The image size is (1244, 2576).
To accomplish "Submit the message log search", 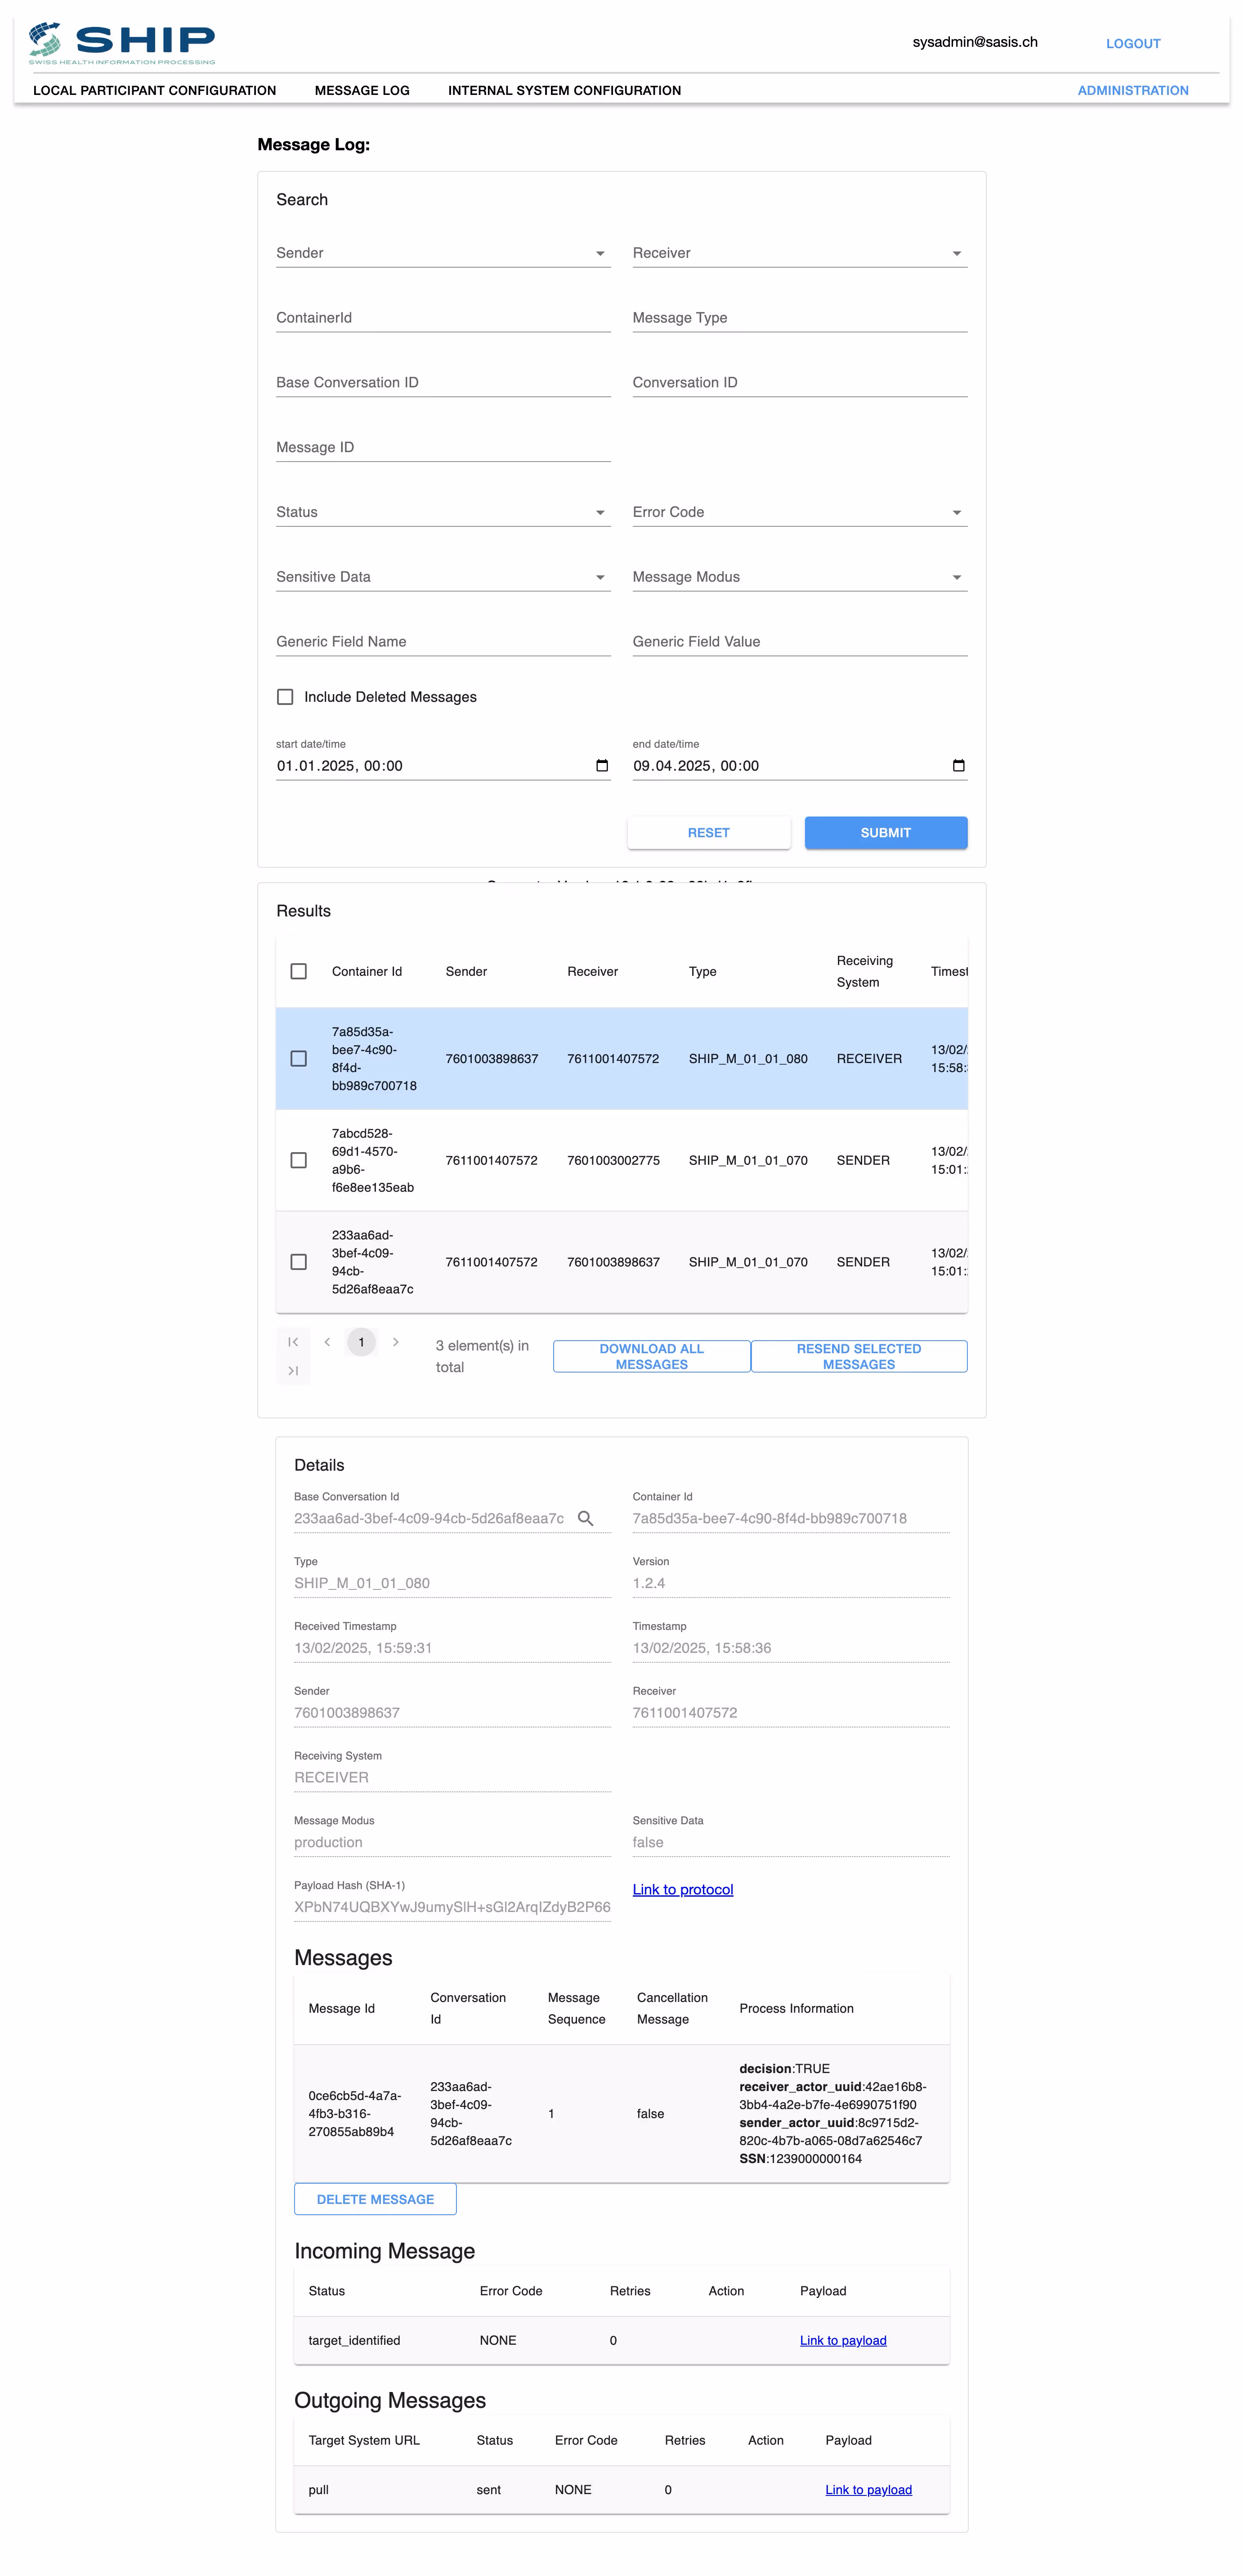I will 886,833.
